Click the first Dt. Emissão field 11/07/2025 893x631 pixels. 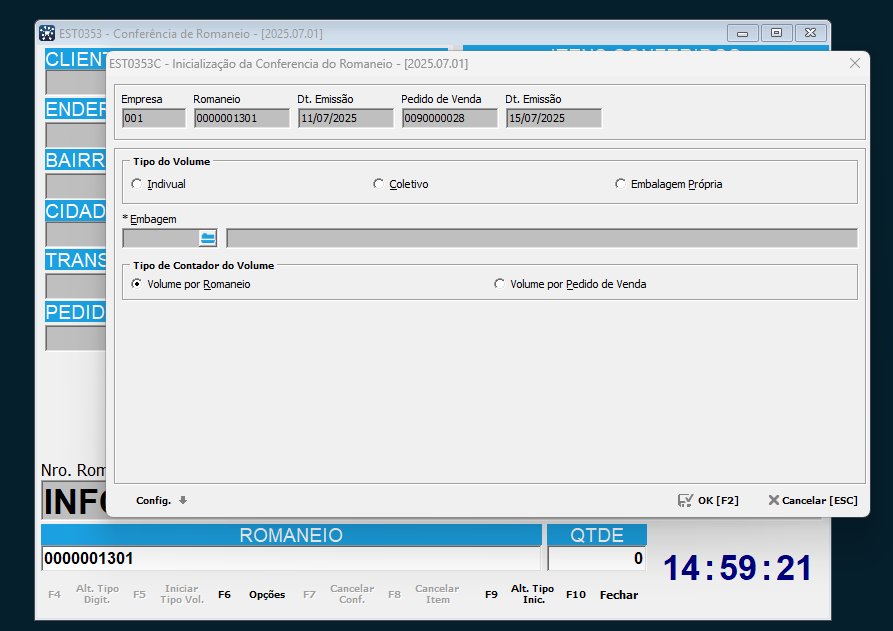coord(346,118)
